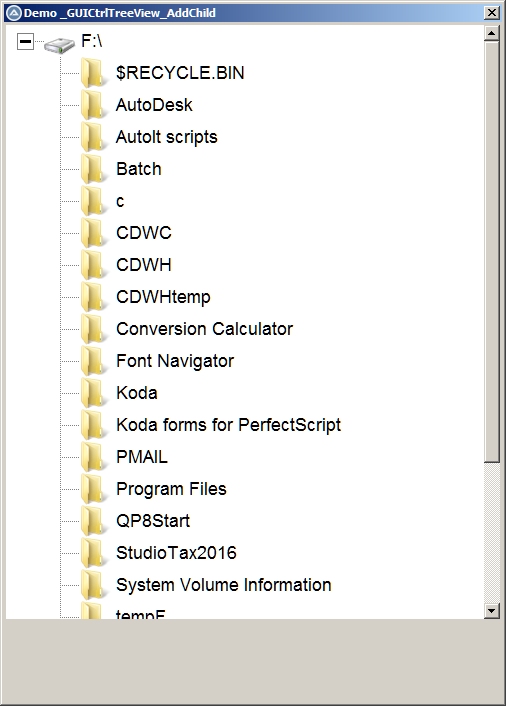Viewport: 506px width, 706px height.
Task: Select the AutoIt scripts tree item
Action: (x=167, y=137)
